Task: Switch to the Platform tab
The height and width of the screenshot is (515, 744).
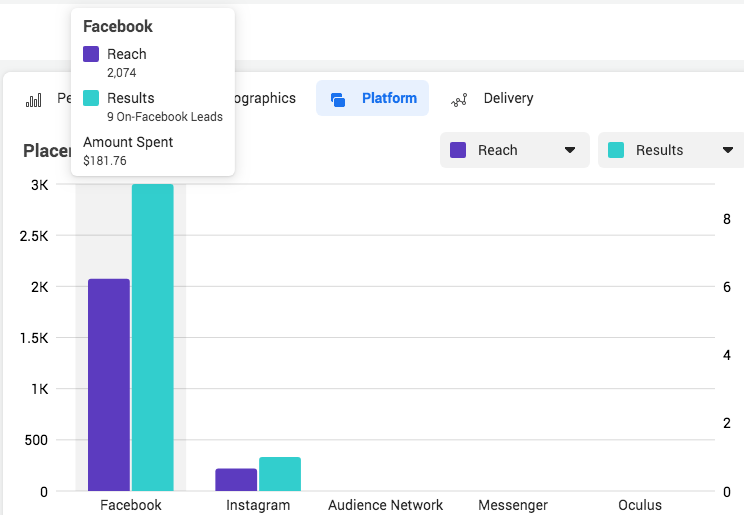Action: coord(388,98)
